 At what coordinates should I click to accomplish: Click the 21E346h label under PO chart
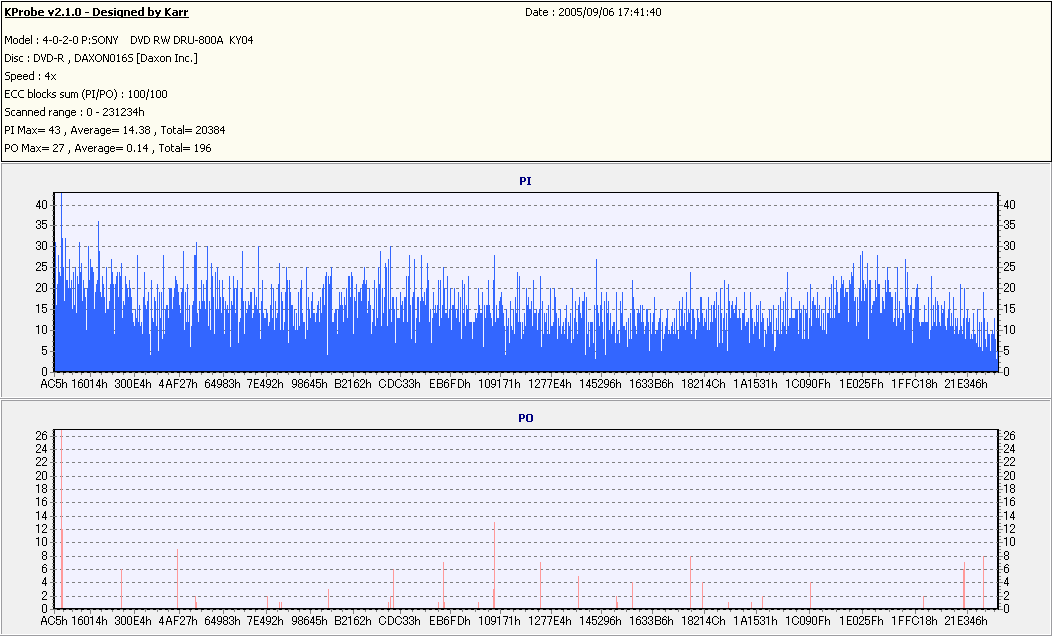point(966,621)
